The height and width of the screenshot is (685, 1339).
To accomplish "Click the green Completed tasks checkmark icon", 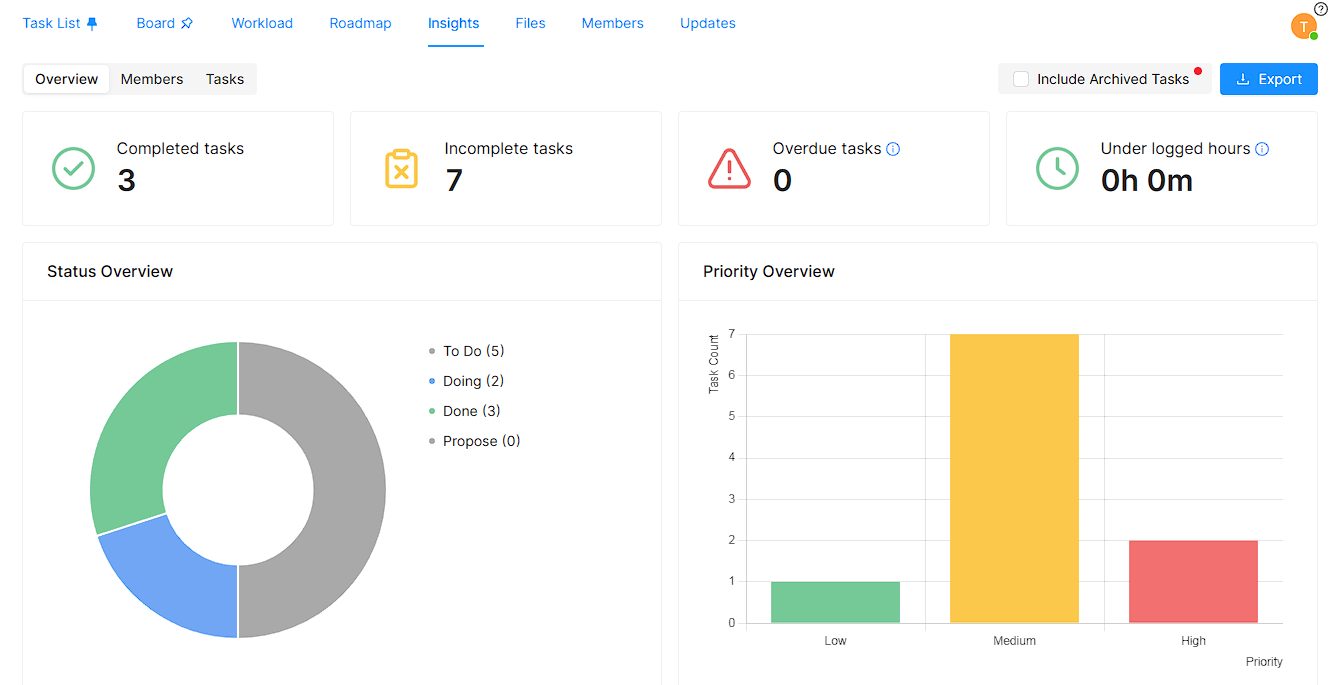I will point(73,169).
